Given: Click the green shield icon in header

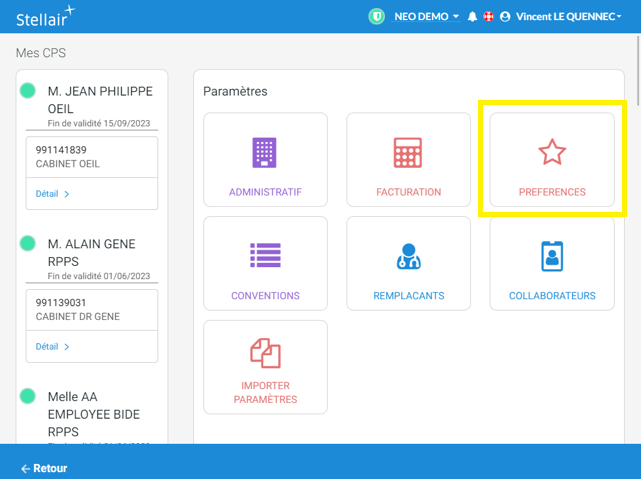Looking at the screenshot, I should tap(377, 17).
